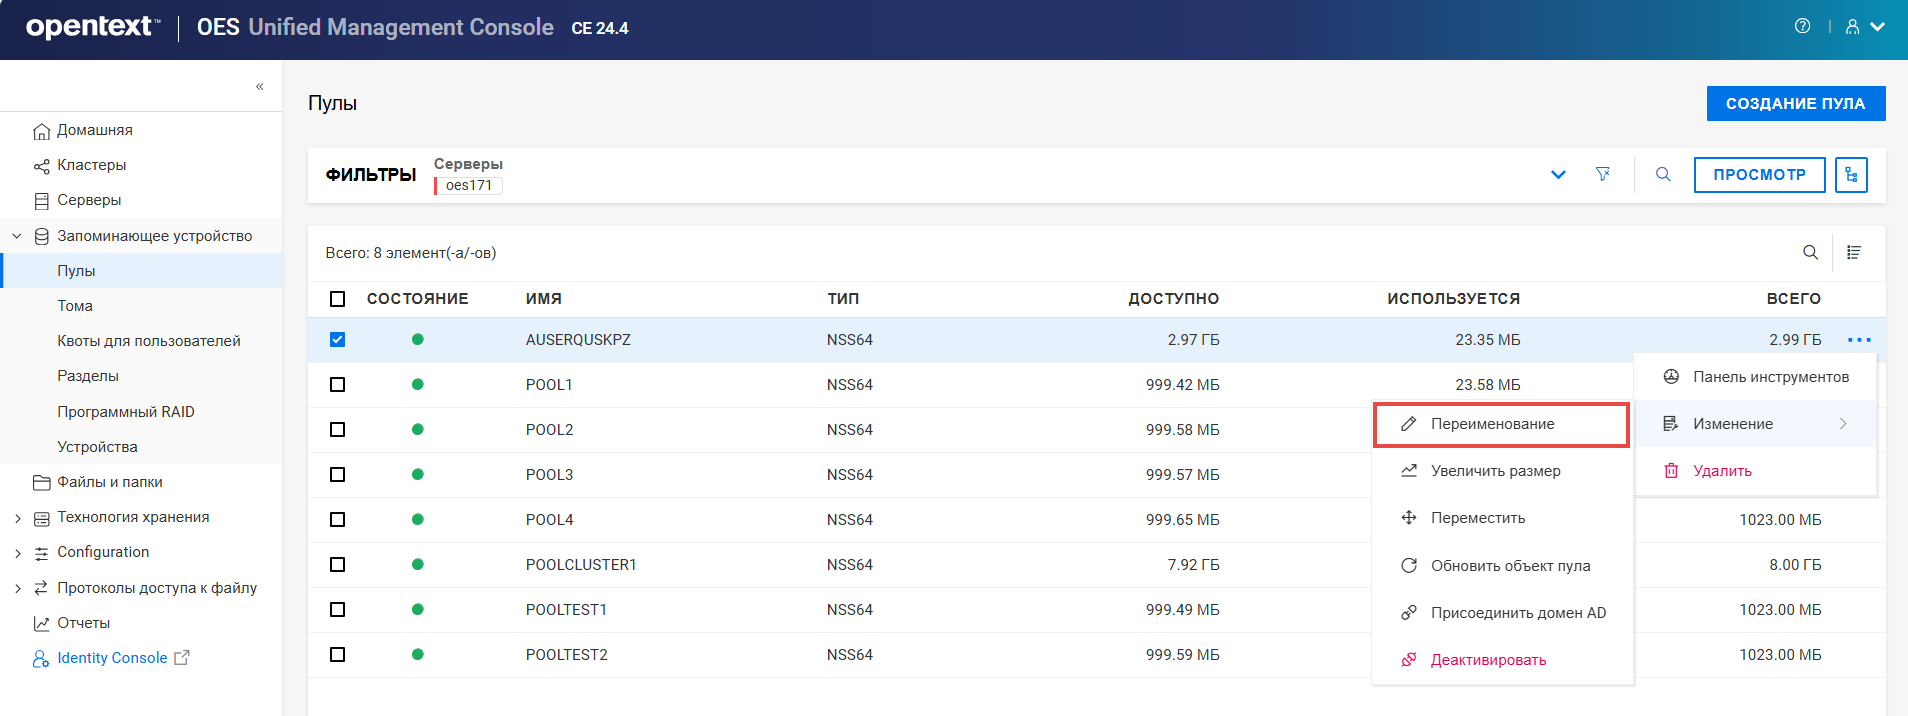
Task: Open the tree view icon button
Action: coord(1851,174)
